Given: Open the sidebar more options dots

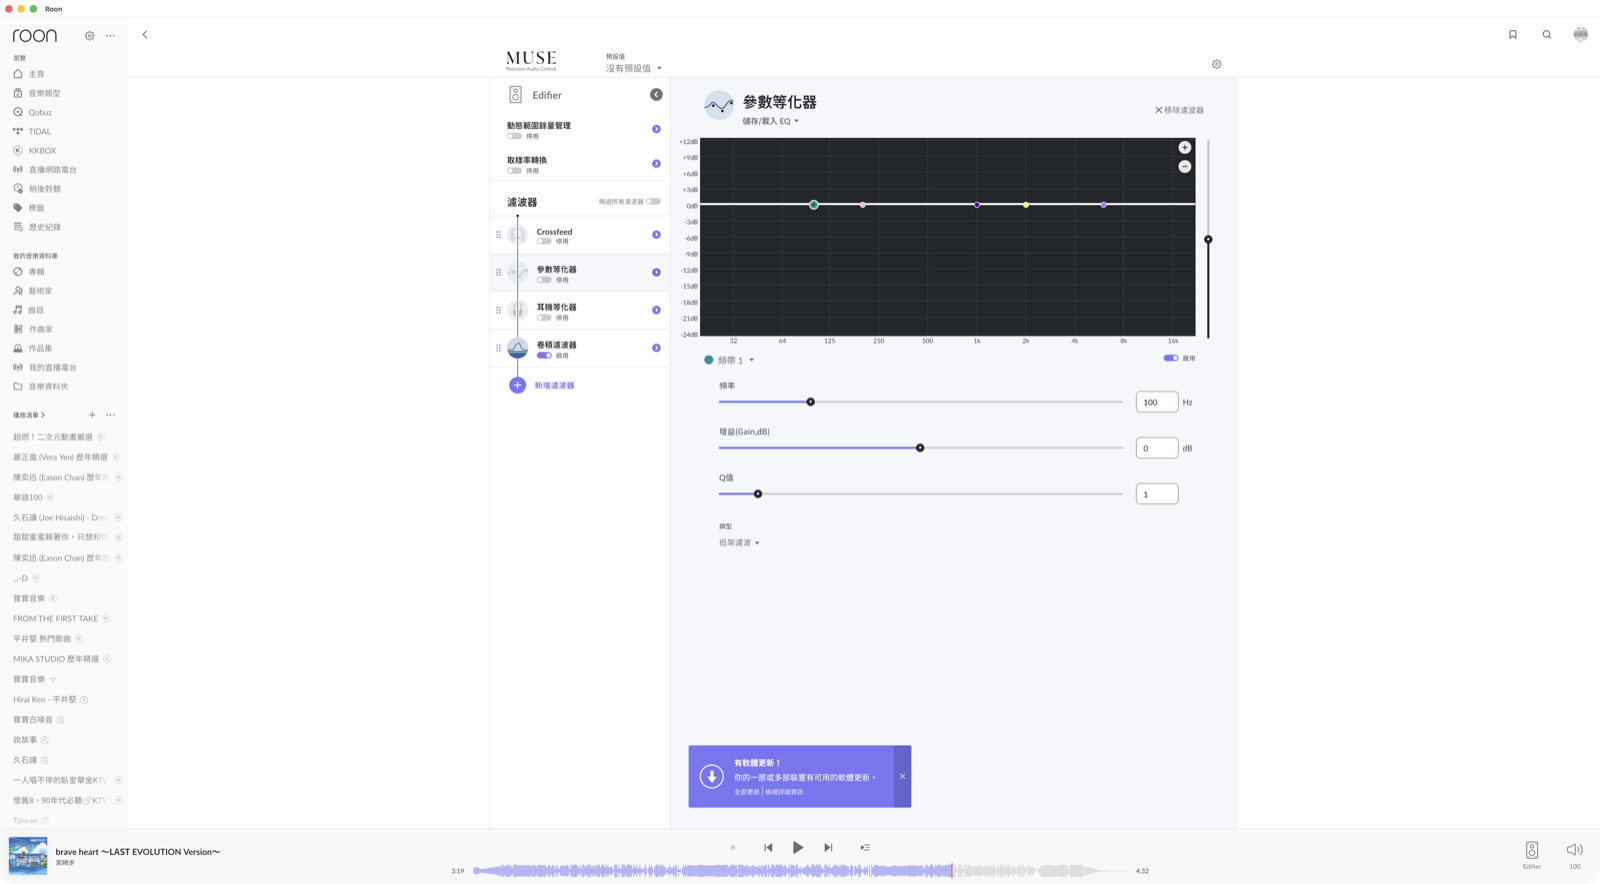Looking at the screenshot, I should (110, 36).
